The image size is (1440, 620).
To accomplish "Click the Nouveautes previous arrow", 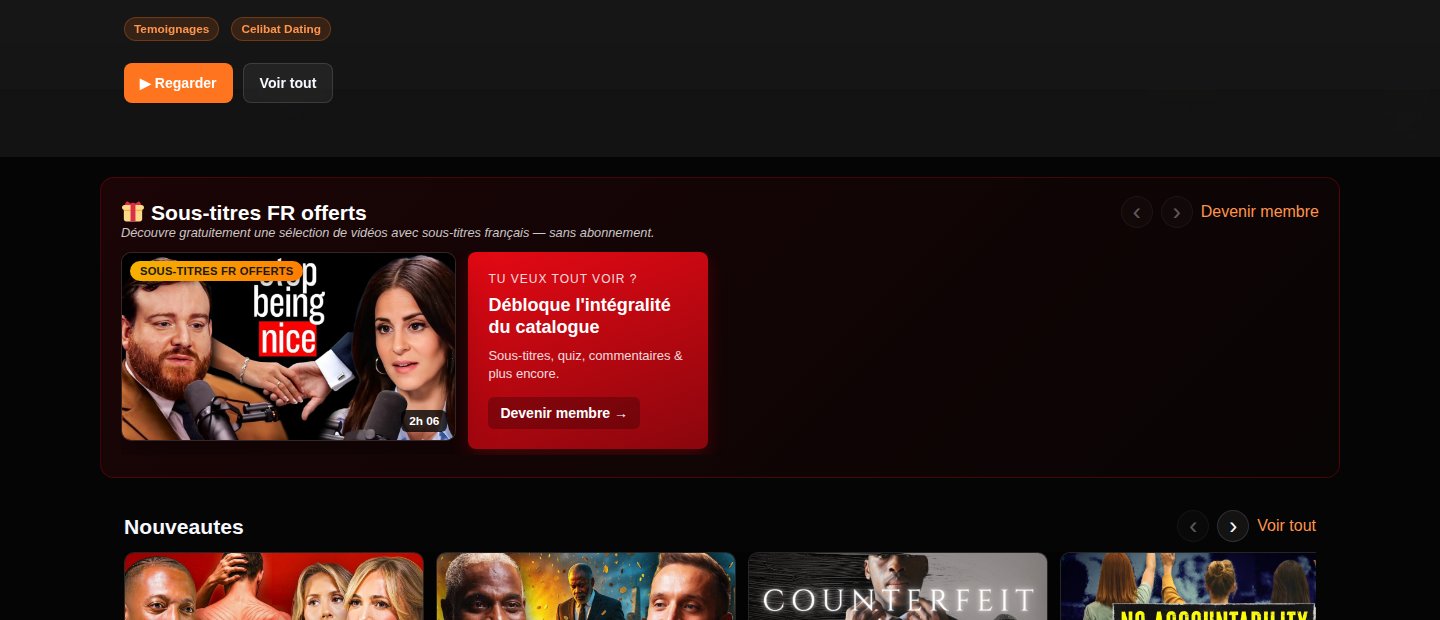I will [x=1193, y=526].
